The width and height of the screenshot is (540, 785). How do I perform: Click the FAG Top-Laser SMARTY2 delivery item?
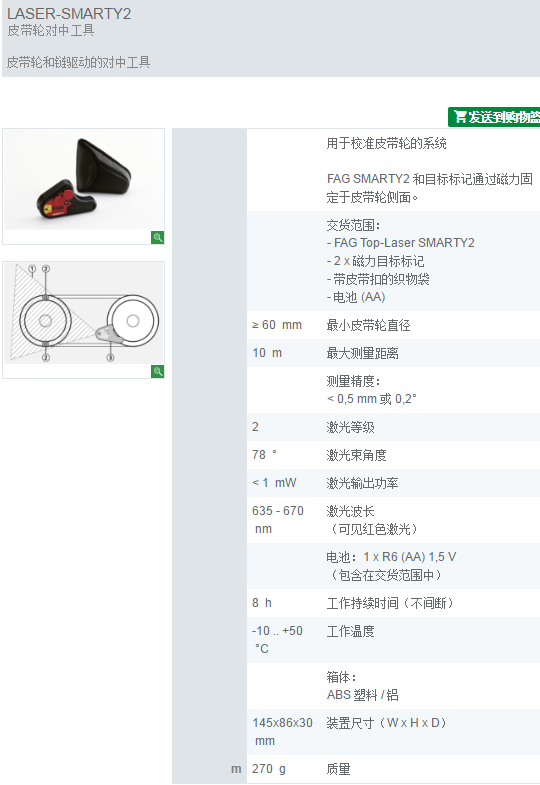click(400, 243)
